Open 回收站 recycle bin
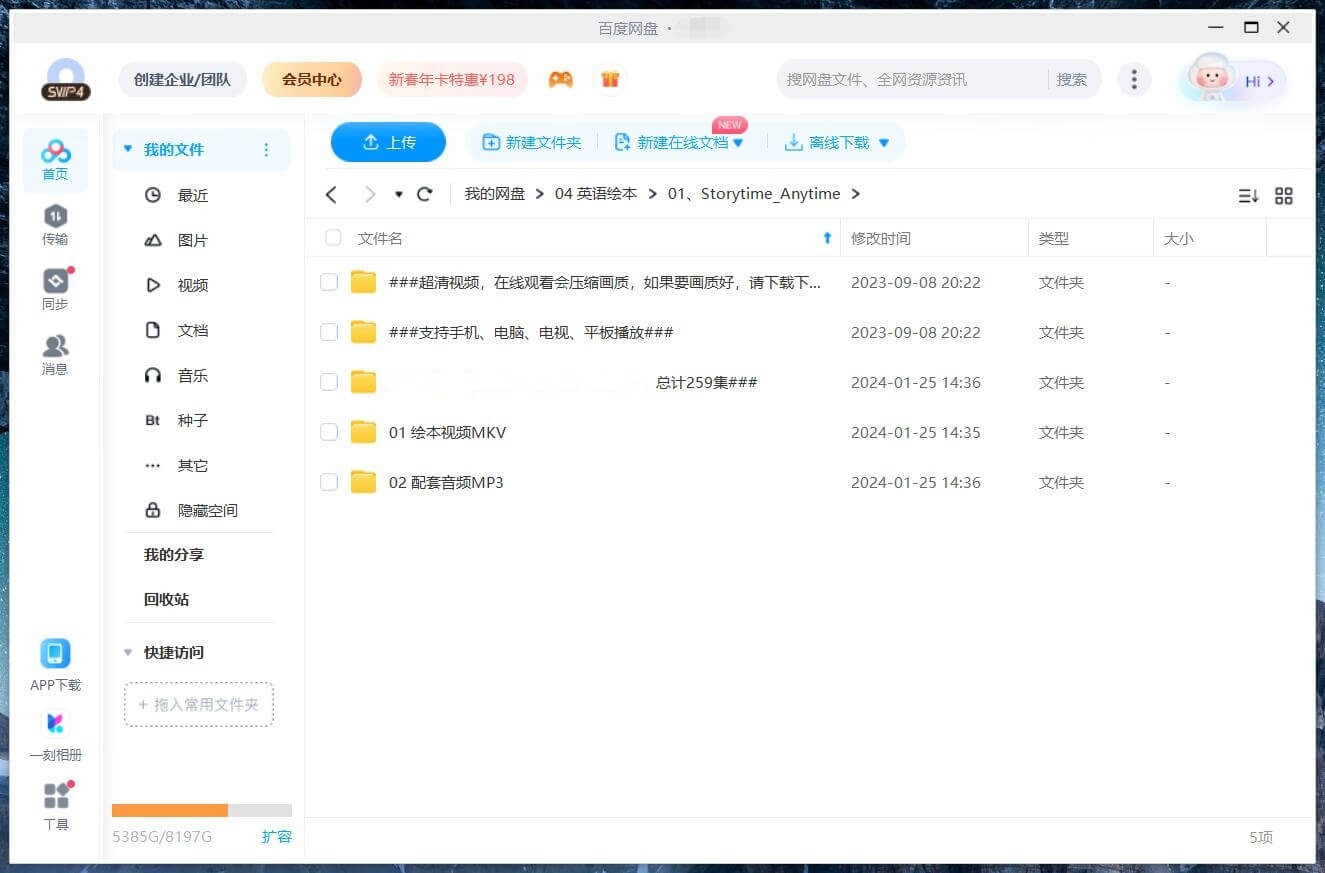This screenshot has height=873, width=1325. coord(166,599)
